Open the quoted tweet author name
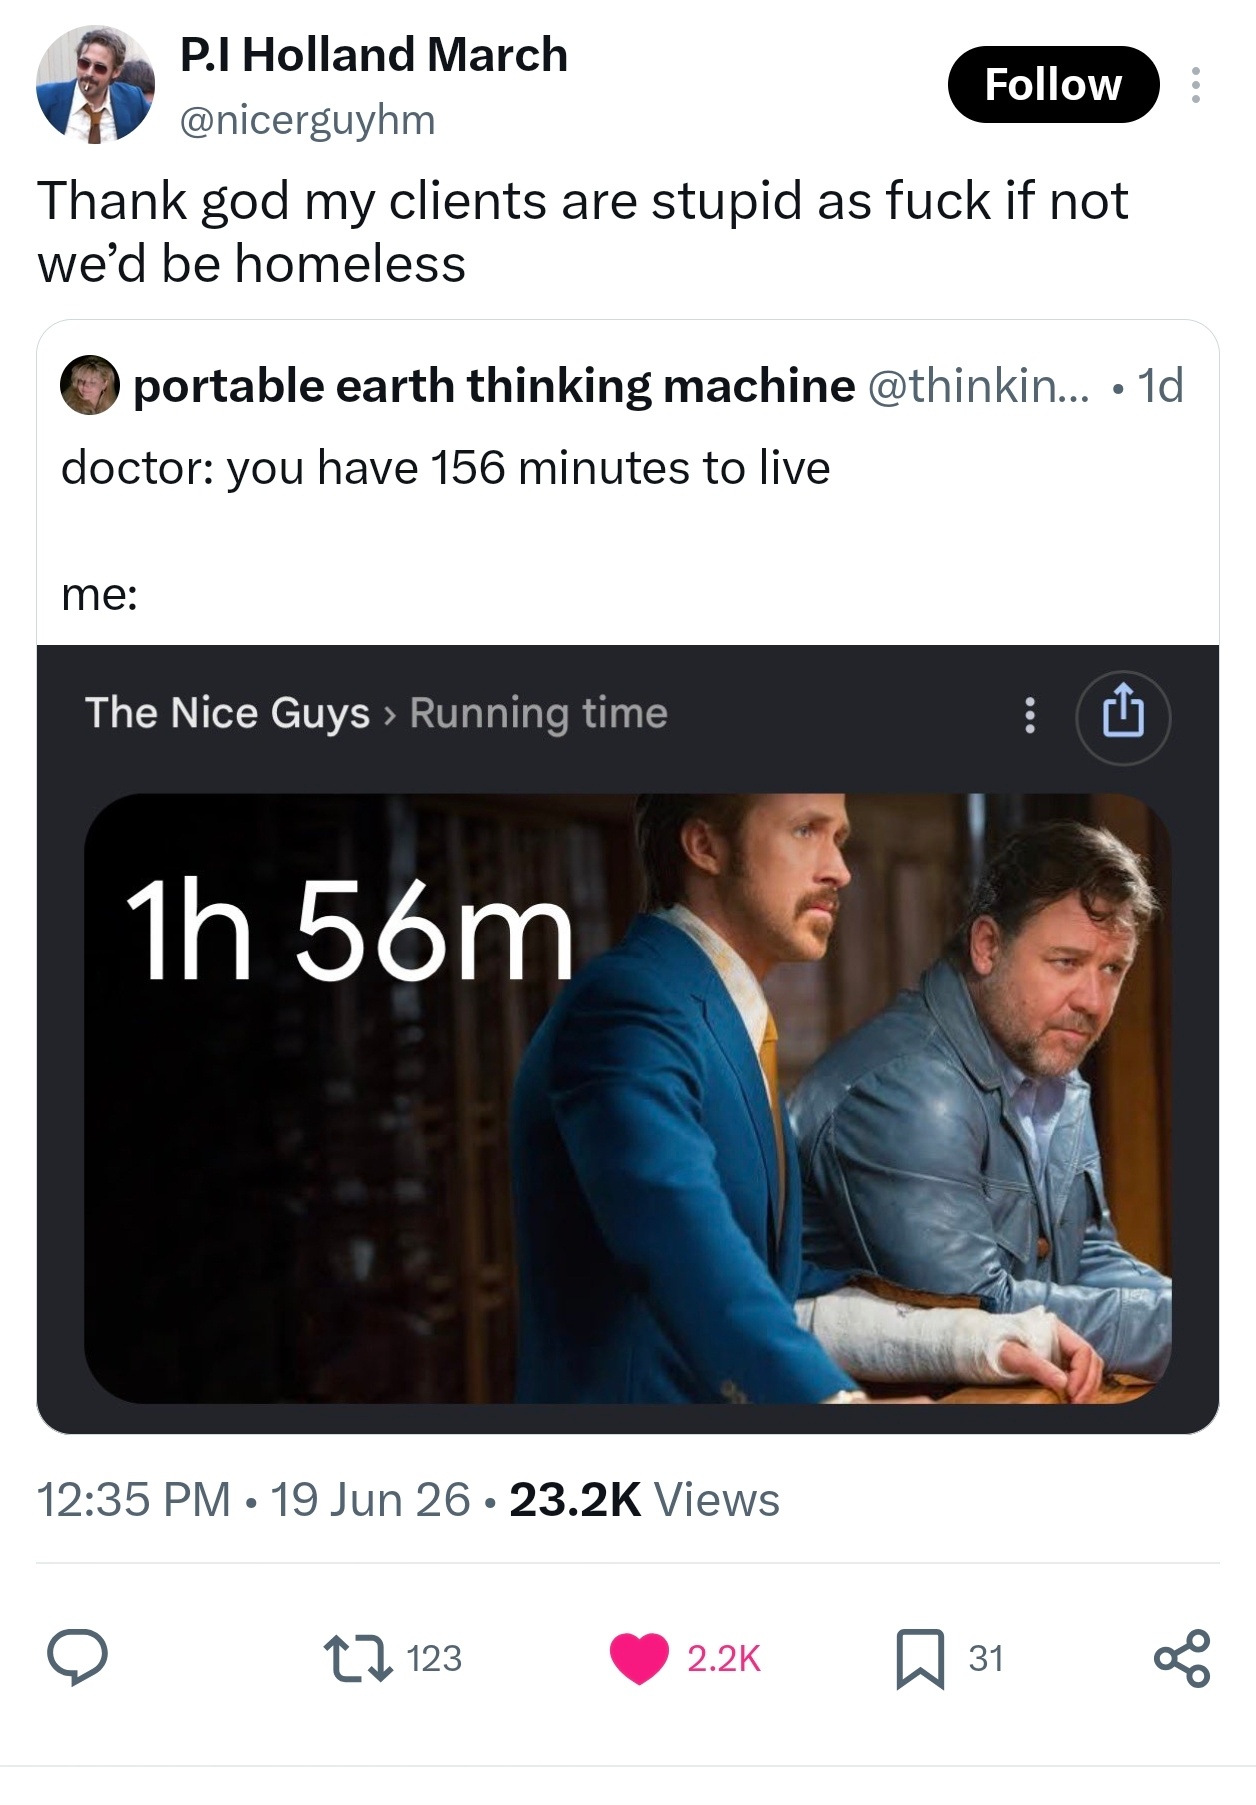The image size is (1256, 1805). [x=494, y=385]
